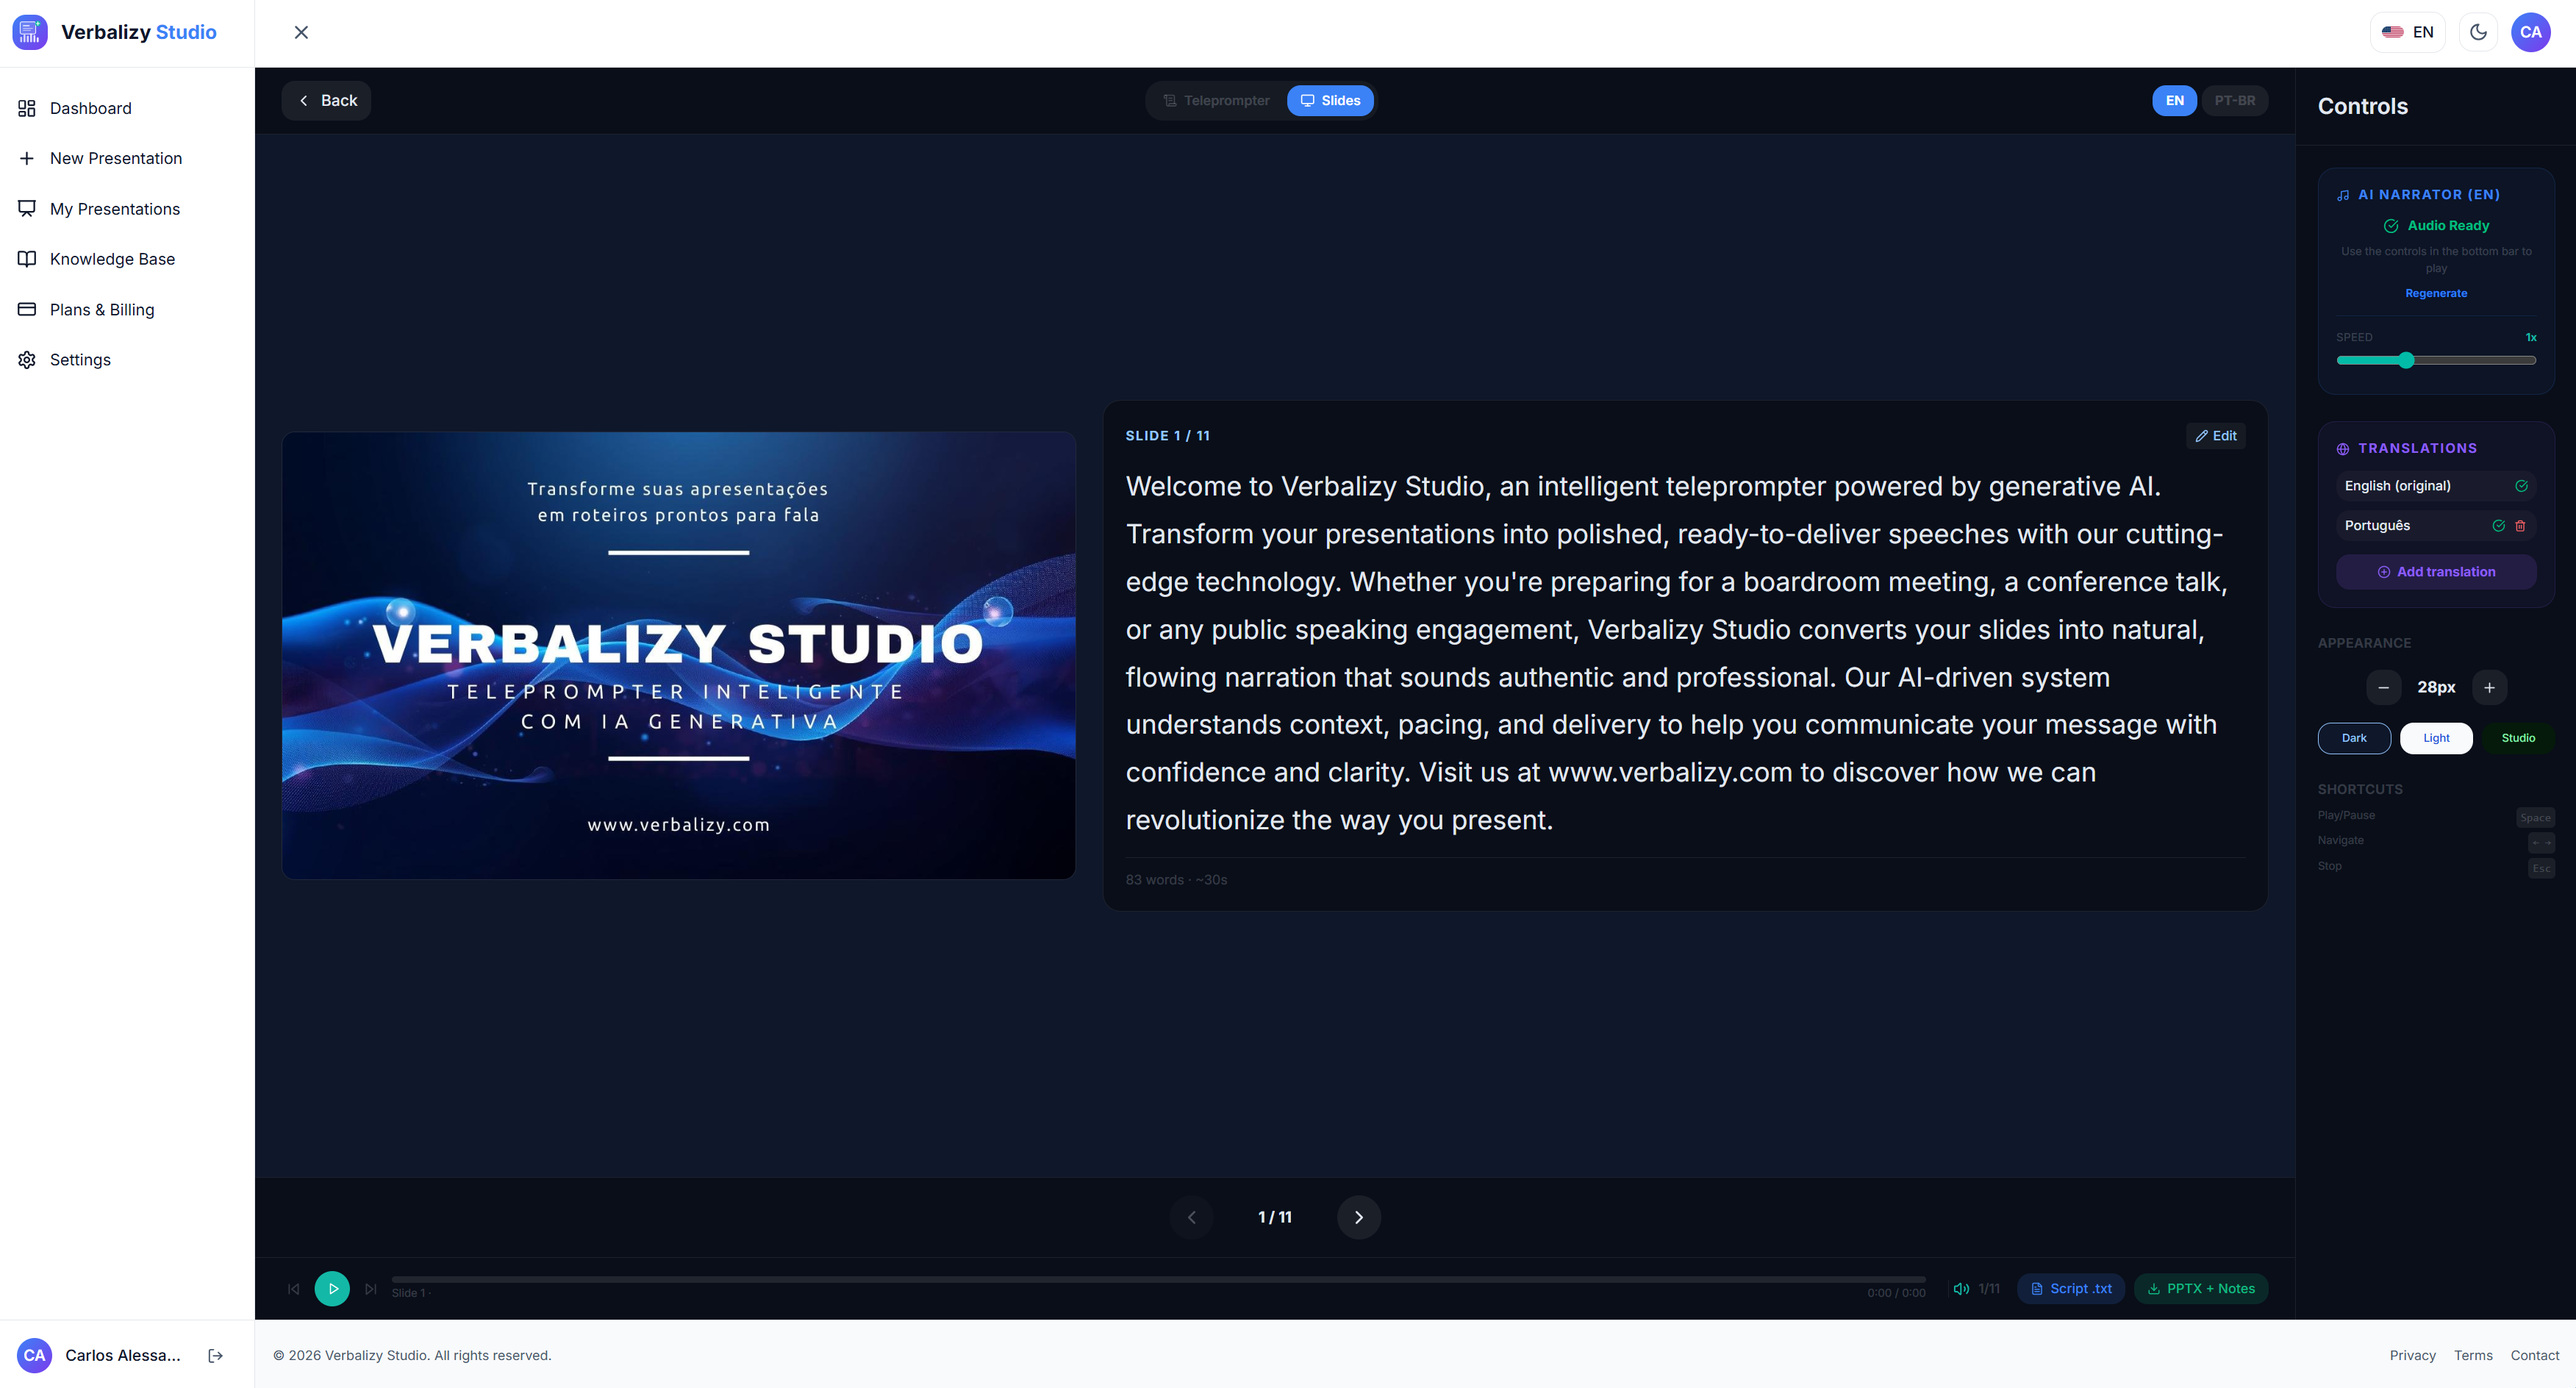Click the 1 / 11 slide counter

1274,1217
